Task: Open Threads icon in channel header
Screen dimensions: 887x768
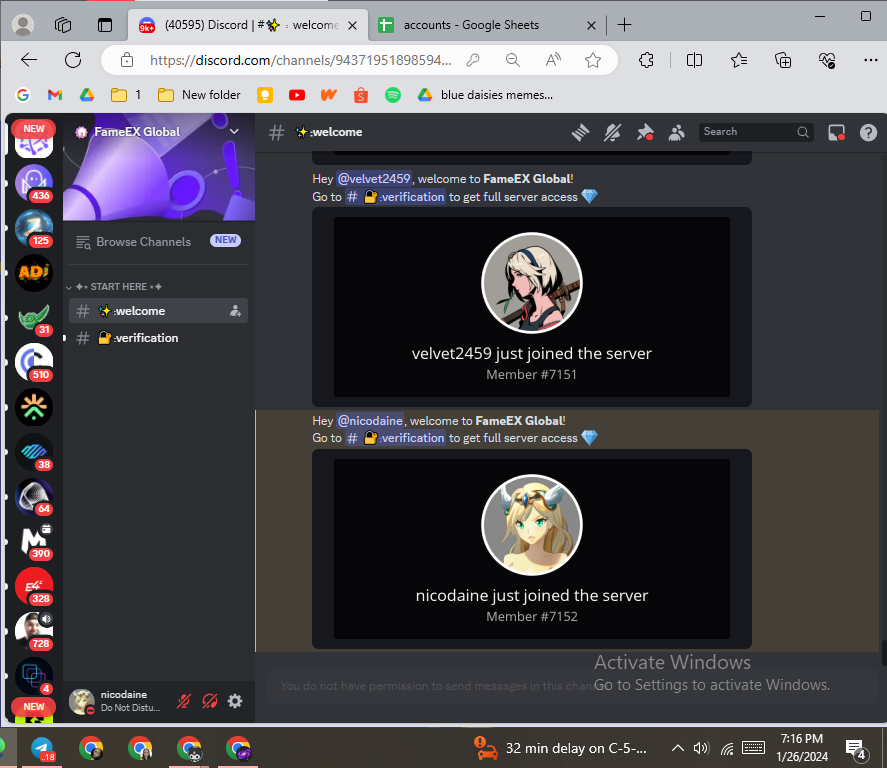Action: click(580, 132)
